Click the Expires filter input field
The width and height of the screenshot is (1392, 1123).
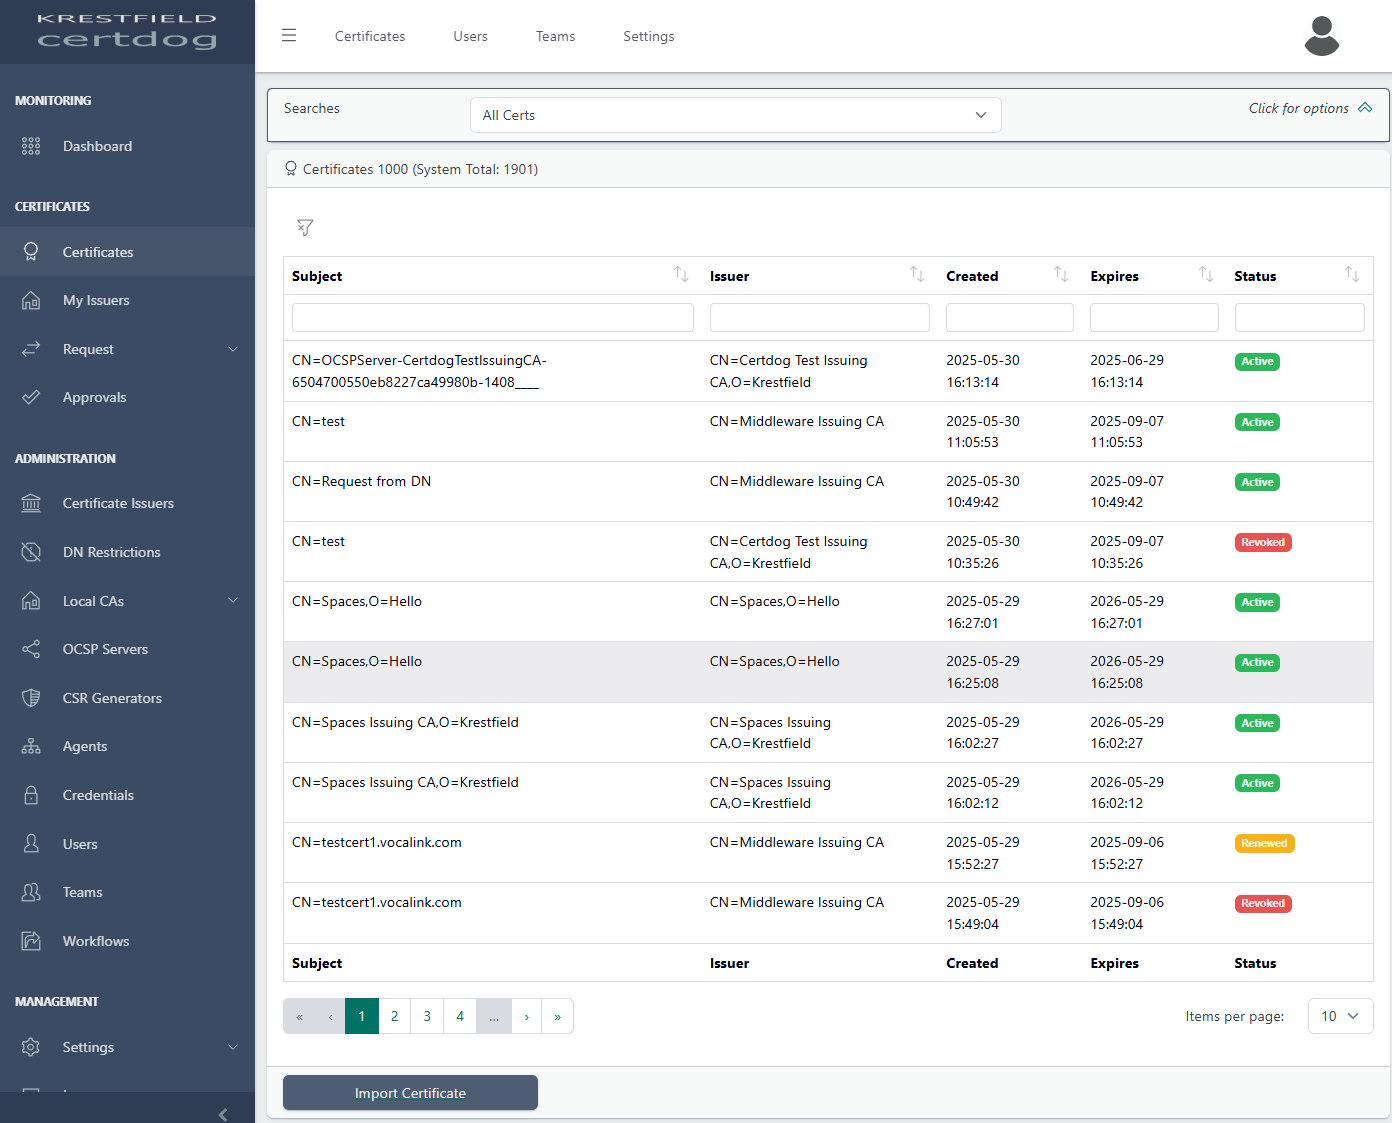click(x=1154, y=317)
